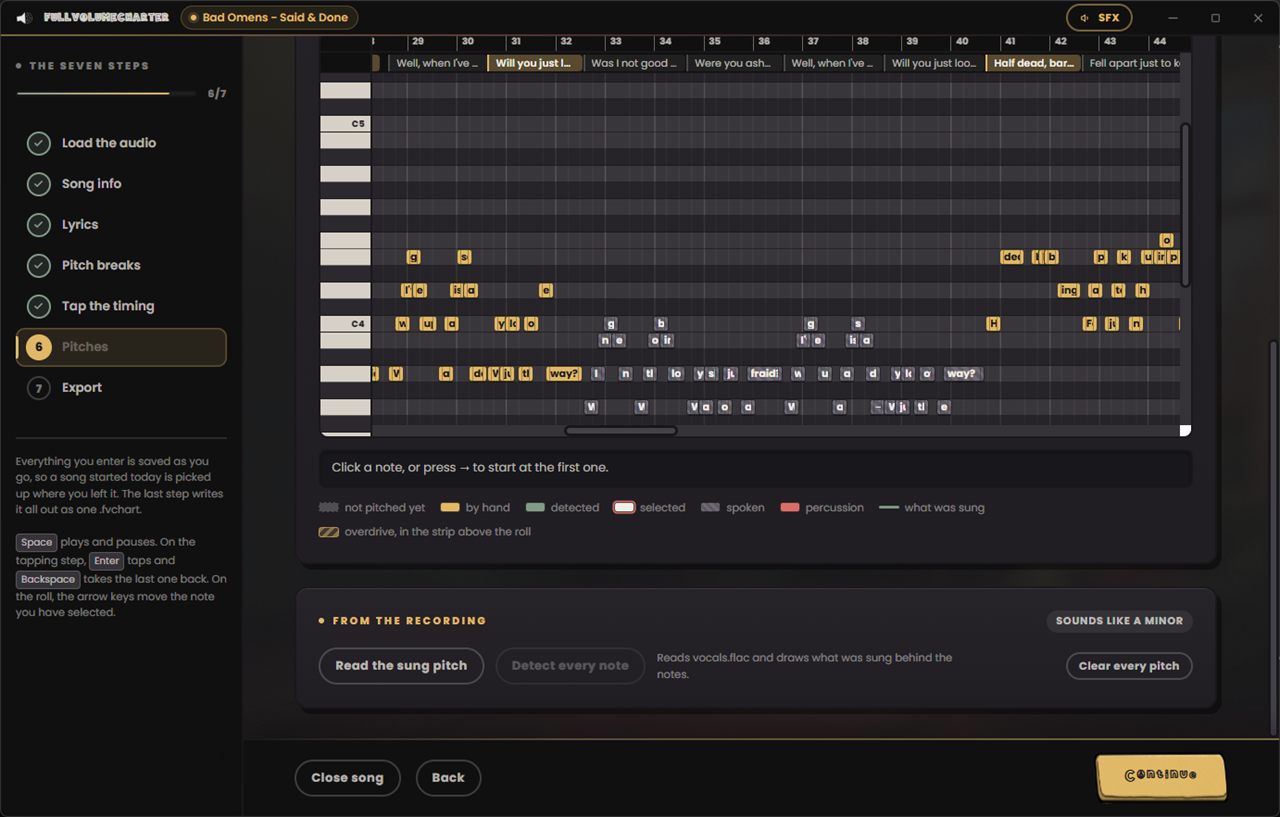Click the 'spoken' legend text
The image size is (1280, 817).
pyautogui.click(x=745, y=508)
